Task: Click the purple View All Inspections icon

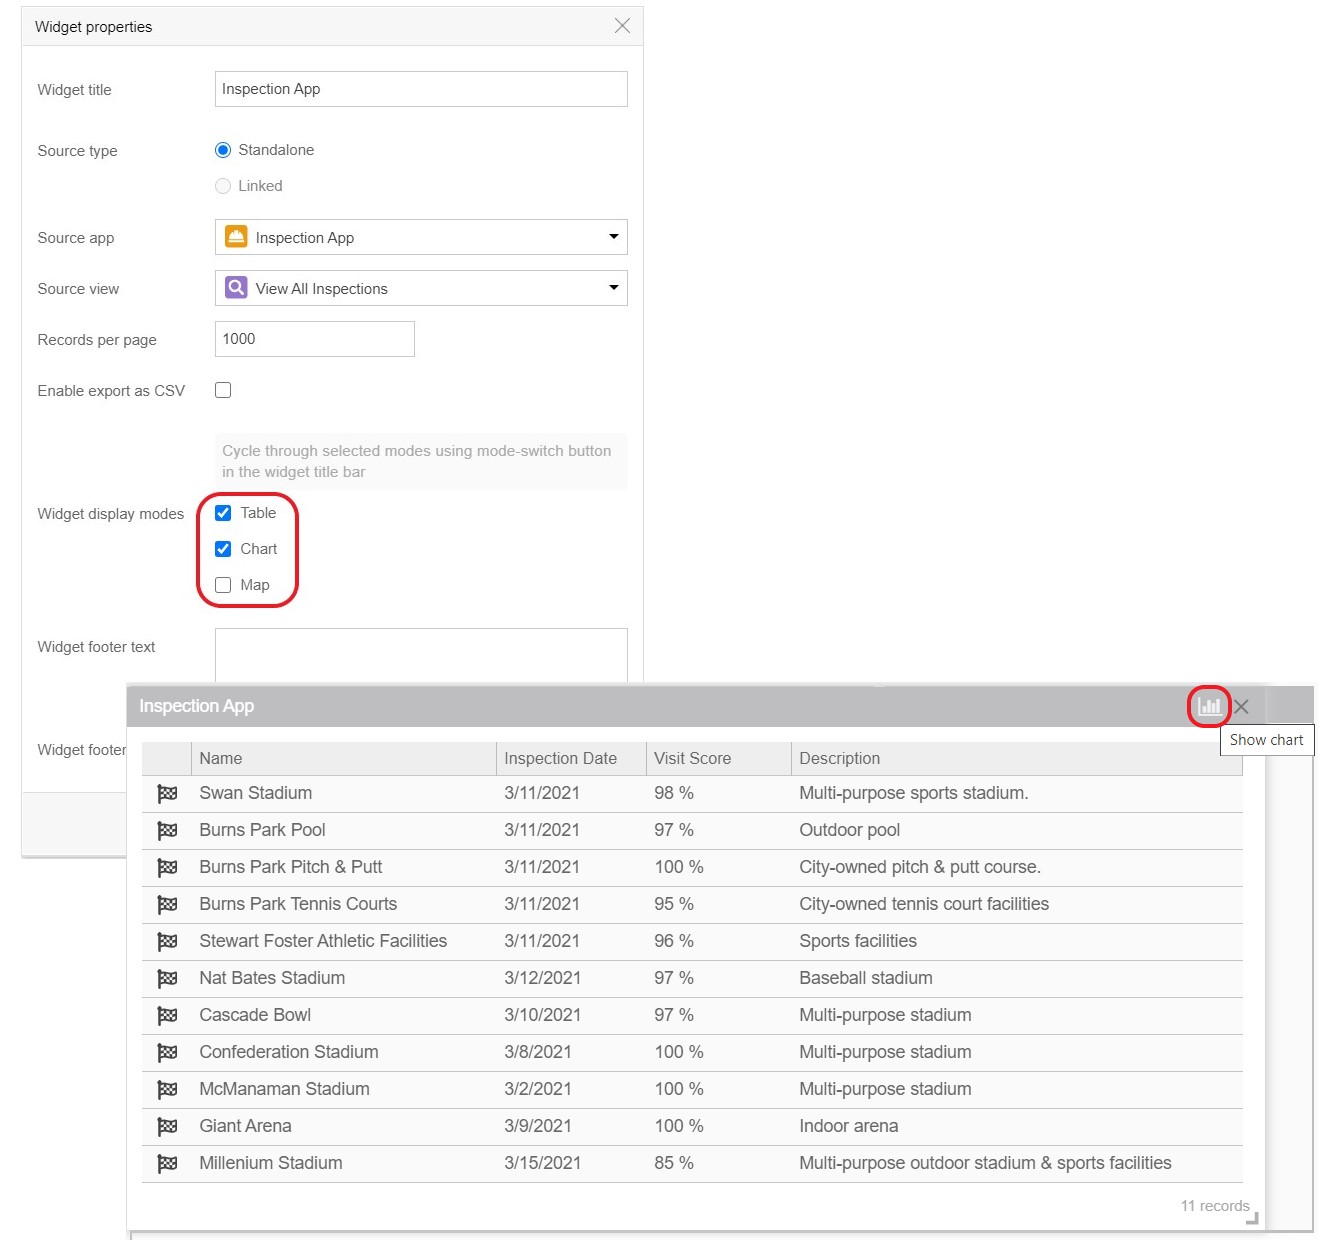Action: pyautogui.click(x=236, y=288)
